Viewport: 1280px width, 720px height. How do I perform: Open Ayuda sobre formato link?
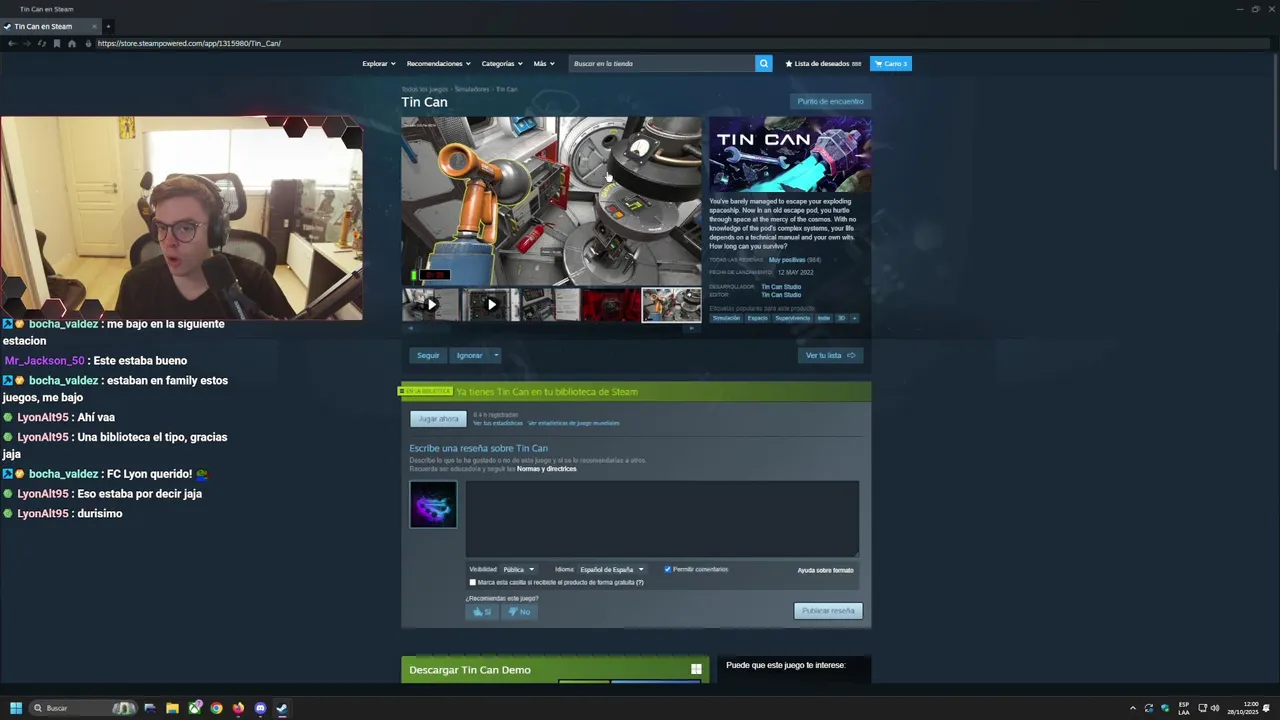825,570
